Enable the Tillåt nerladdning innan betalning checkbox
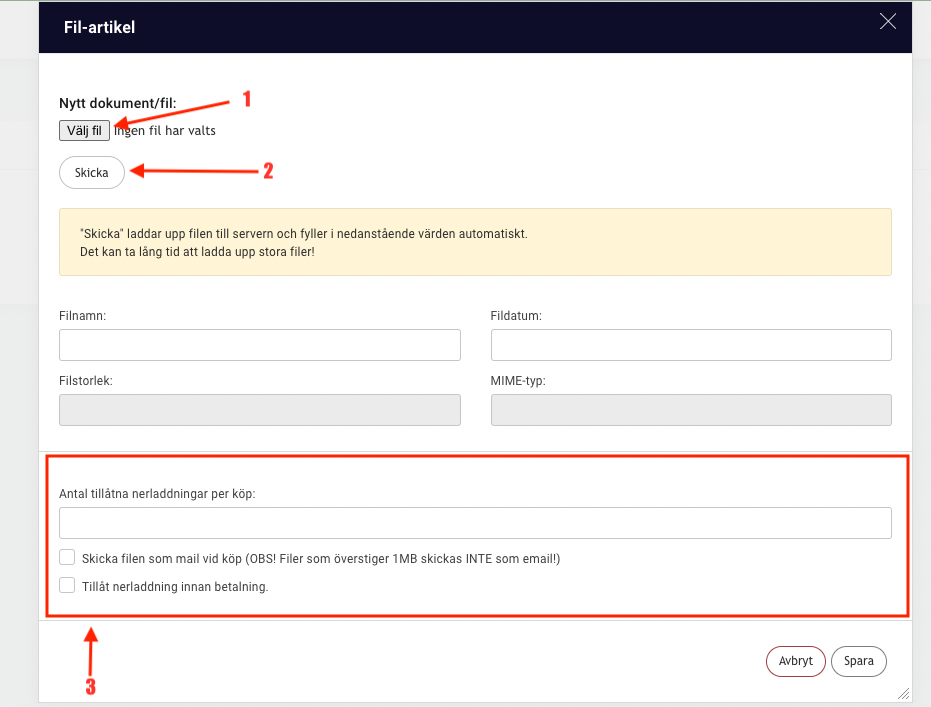The width and height of the screenshot is (931, 707). click(x=67, y=585)
